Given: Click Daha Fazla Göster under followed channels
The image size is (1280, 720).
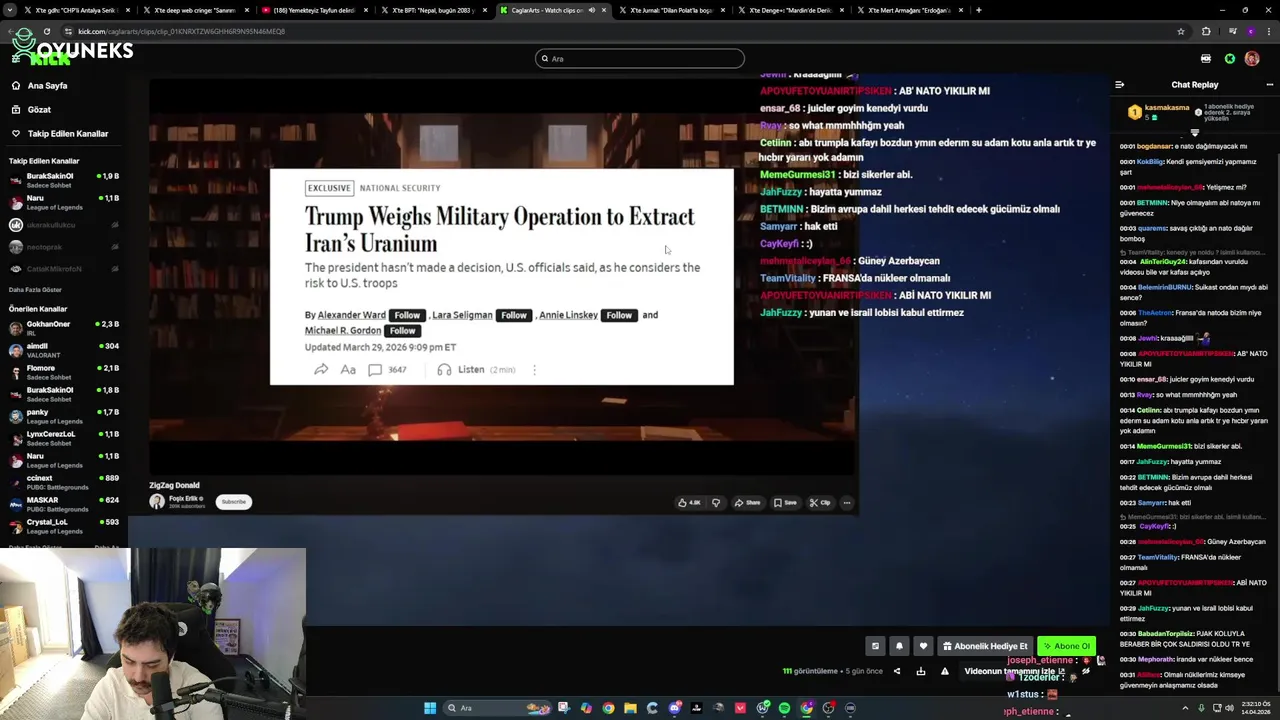Looking at the screenshot, I should click(36, 290).
